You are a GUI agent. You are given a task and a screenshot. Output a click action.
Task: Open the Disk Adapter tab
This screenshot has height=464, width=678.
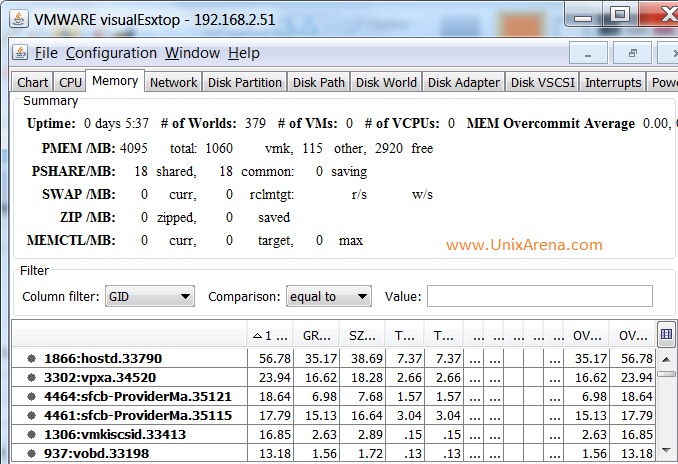pyautogui.click(x=464, y=82)
